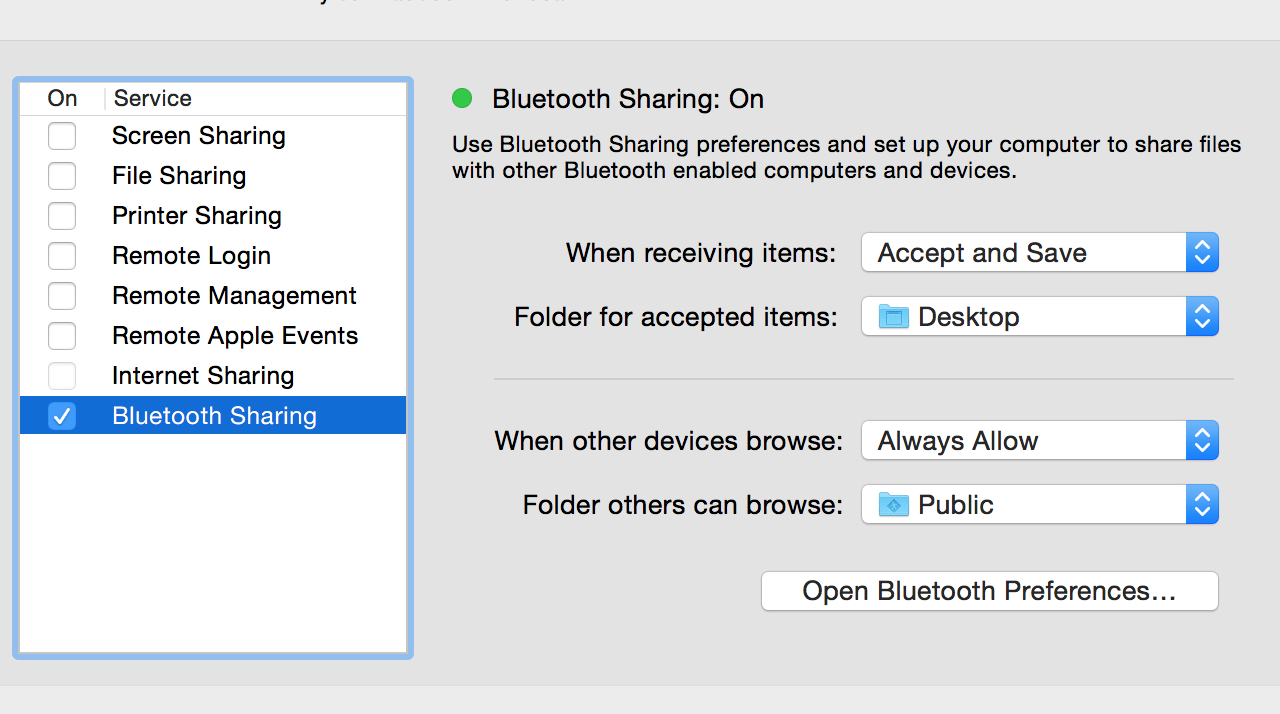Toggle the Remote Login checkbox

tap(62, 256)
